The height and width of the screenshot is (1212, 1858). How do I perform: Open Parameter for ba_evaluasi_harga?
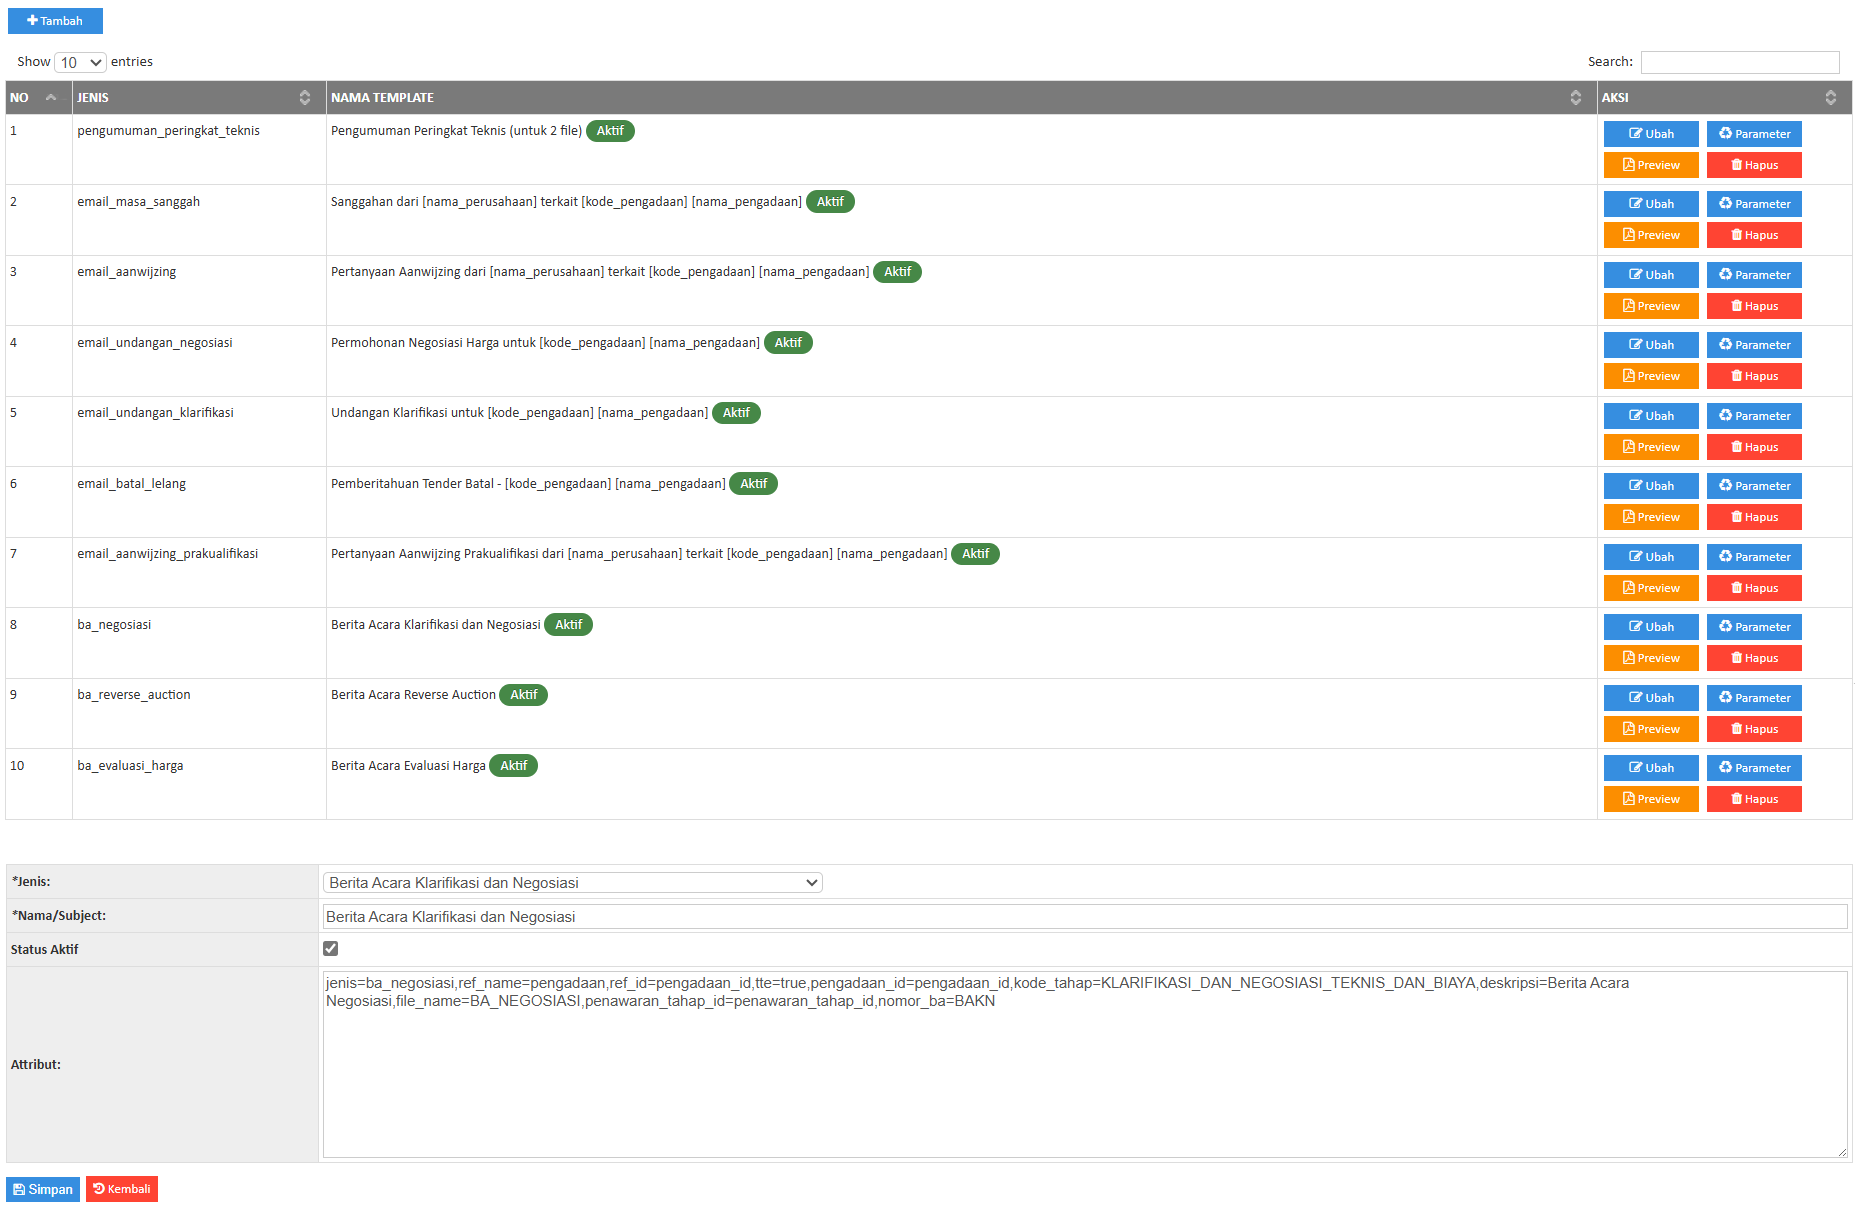coord(1754,768)
